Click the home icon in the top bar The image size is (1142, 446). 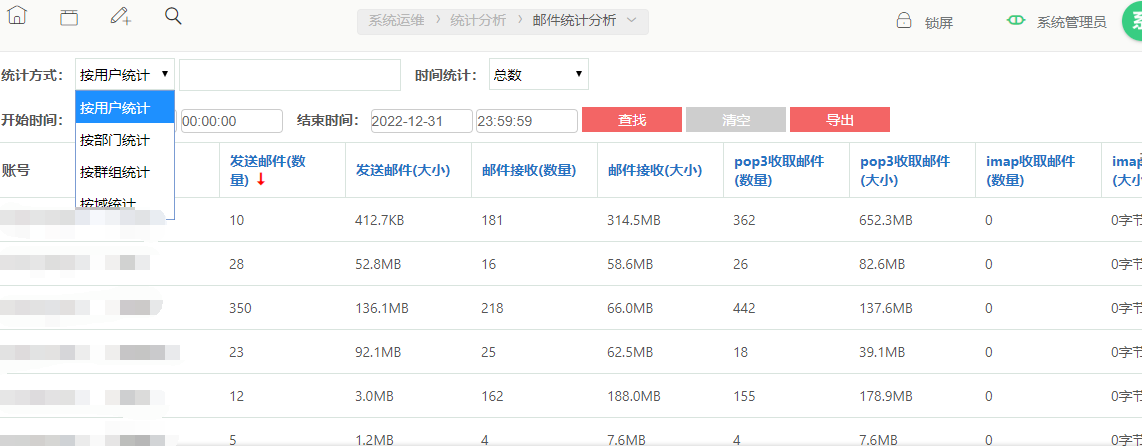pyautogui.click(x=17, y=17)
